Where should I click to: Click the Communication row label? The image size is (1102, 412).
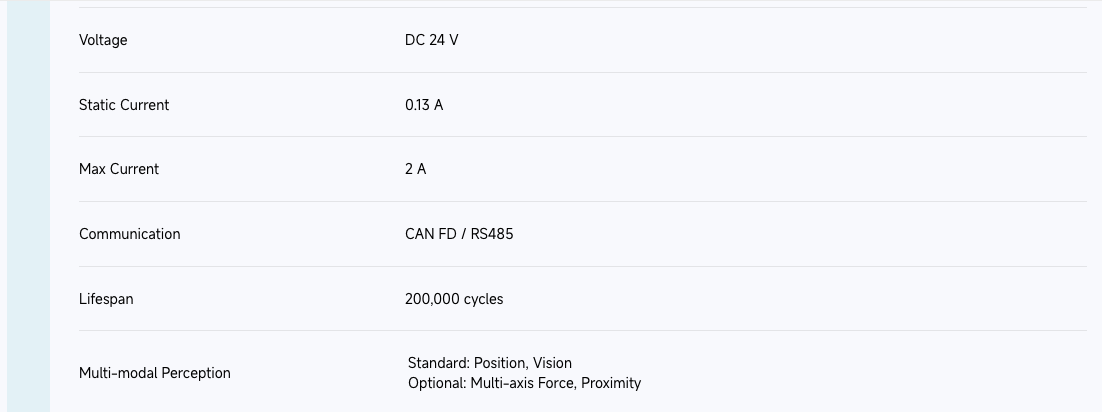[x=130, y=234]
